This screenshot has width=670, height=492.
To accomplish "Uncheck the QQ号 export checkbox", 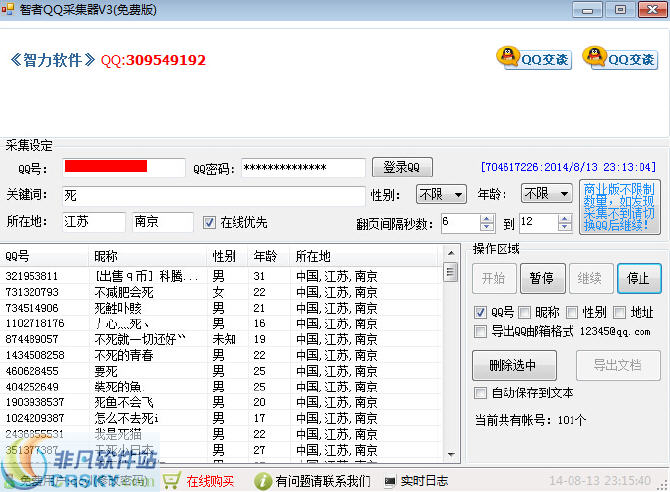I will coord(480,312).
